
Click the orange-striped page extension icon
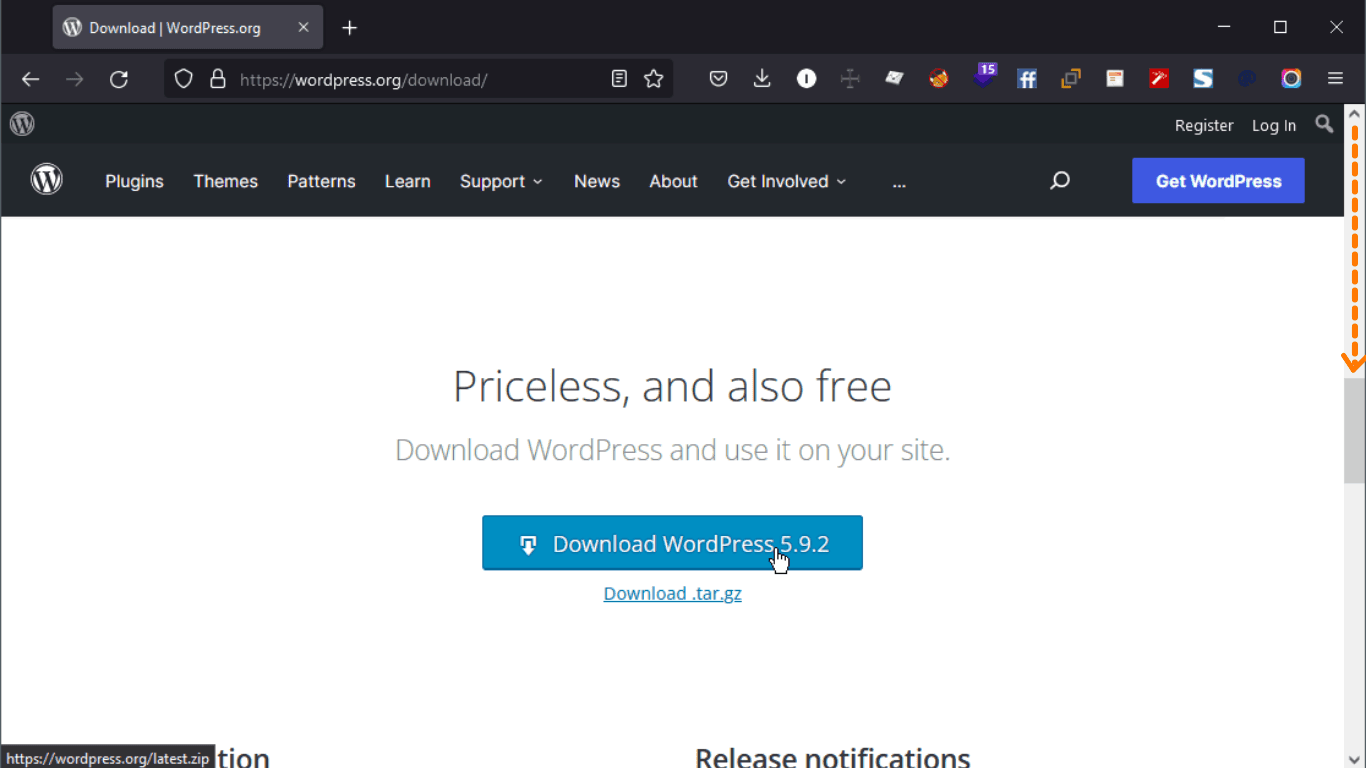pos(1115,79)
